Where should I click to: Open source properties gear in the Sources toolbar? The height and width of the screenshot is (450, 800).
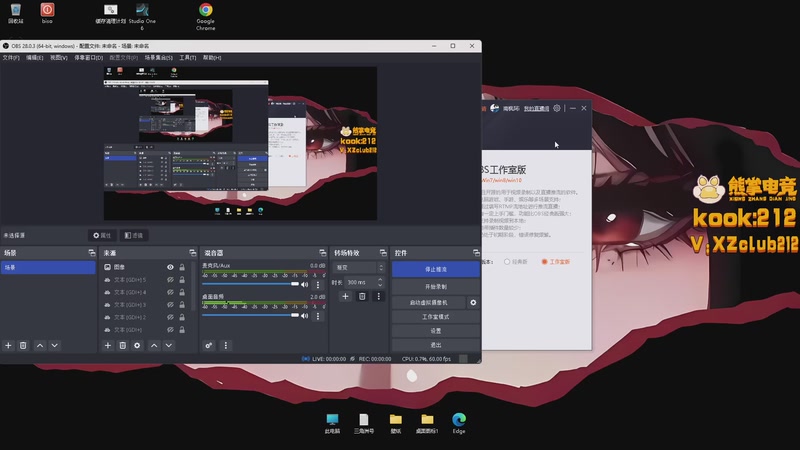[137, 345]
